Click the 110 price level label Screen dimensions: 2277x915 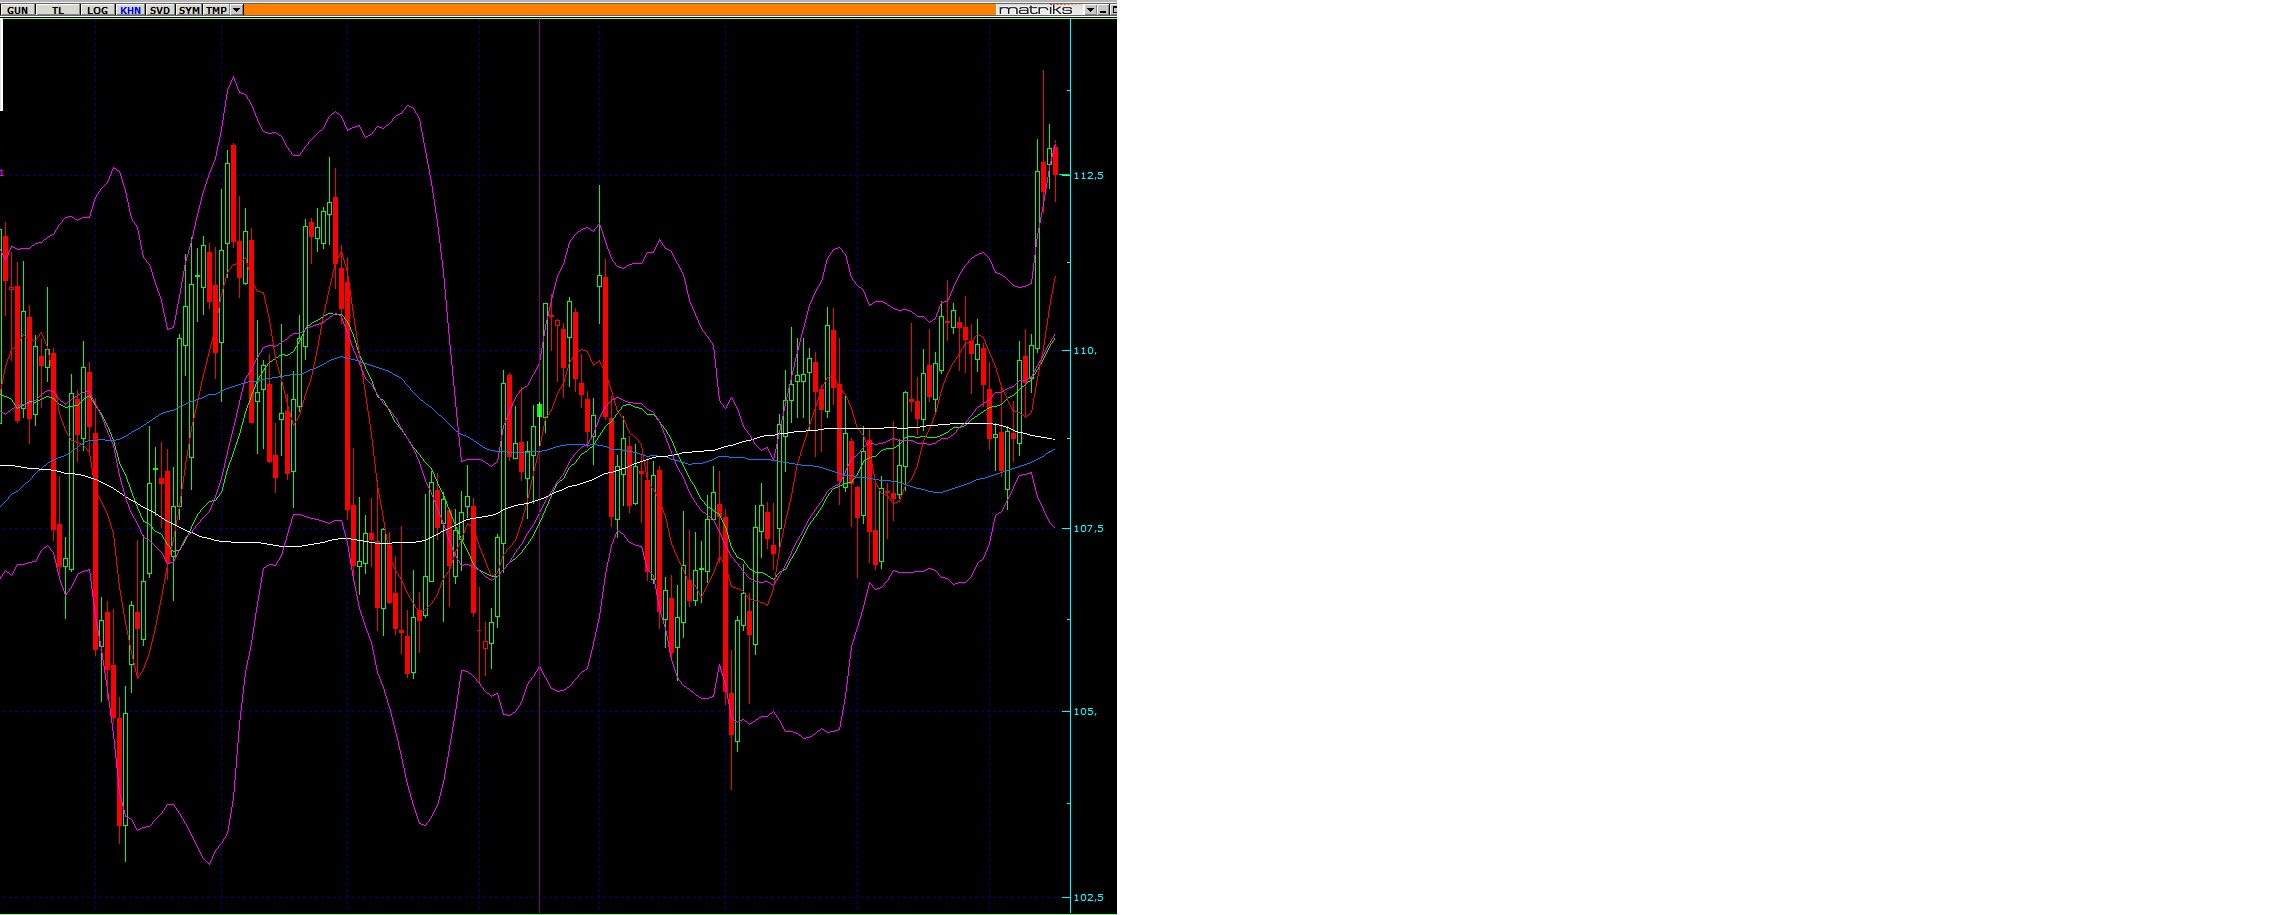[x=1085, y=351]
